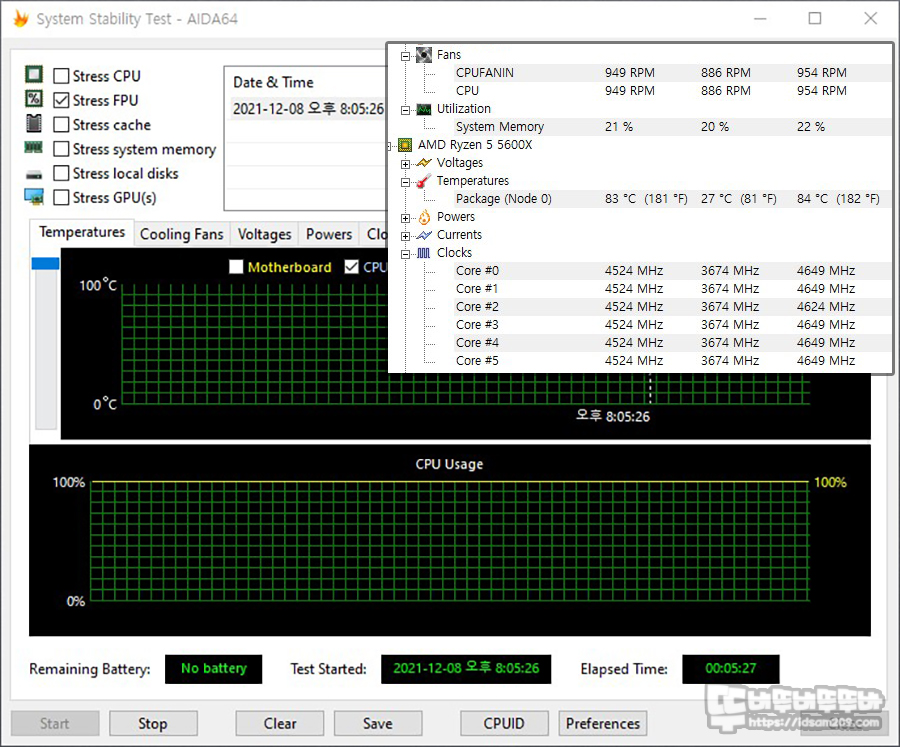The width and height of the screenshot is (900, 747).
Task: Uncheck the Stress FPU checkbox
Action: [x=61, y=100]
